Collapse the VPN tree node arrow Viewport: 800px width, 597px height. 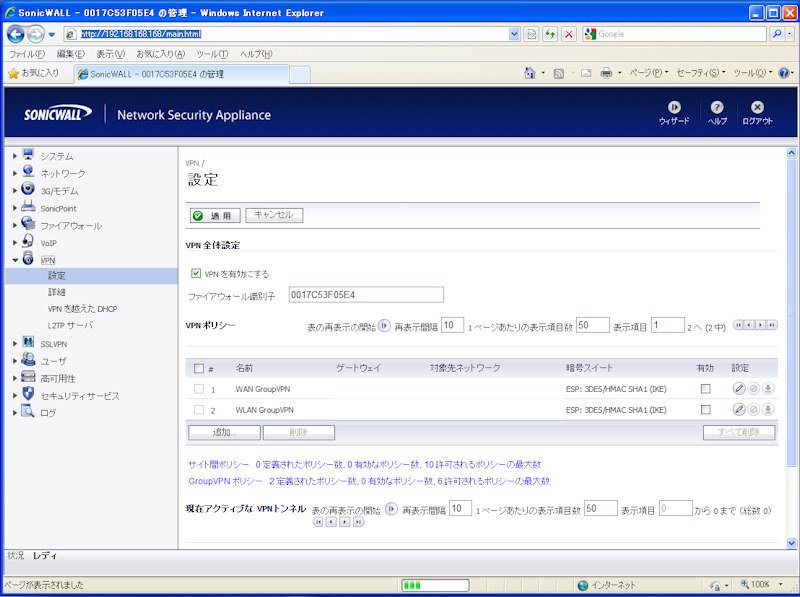click(x=15, y=260)
